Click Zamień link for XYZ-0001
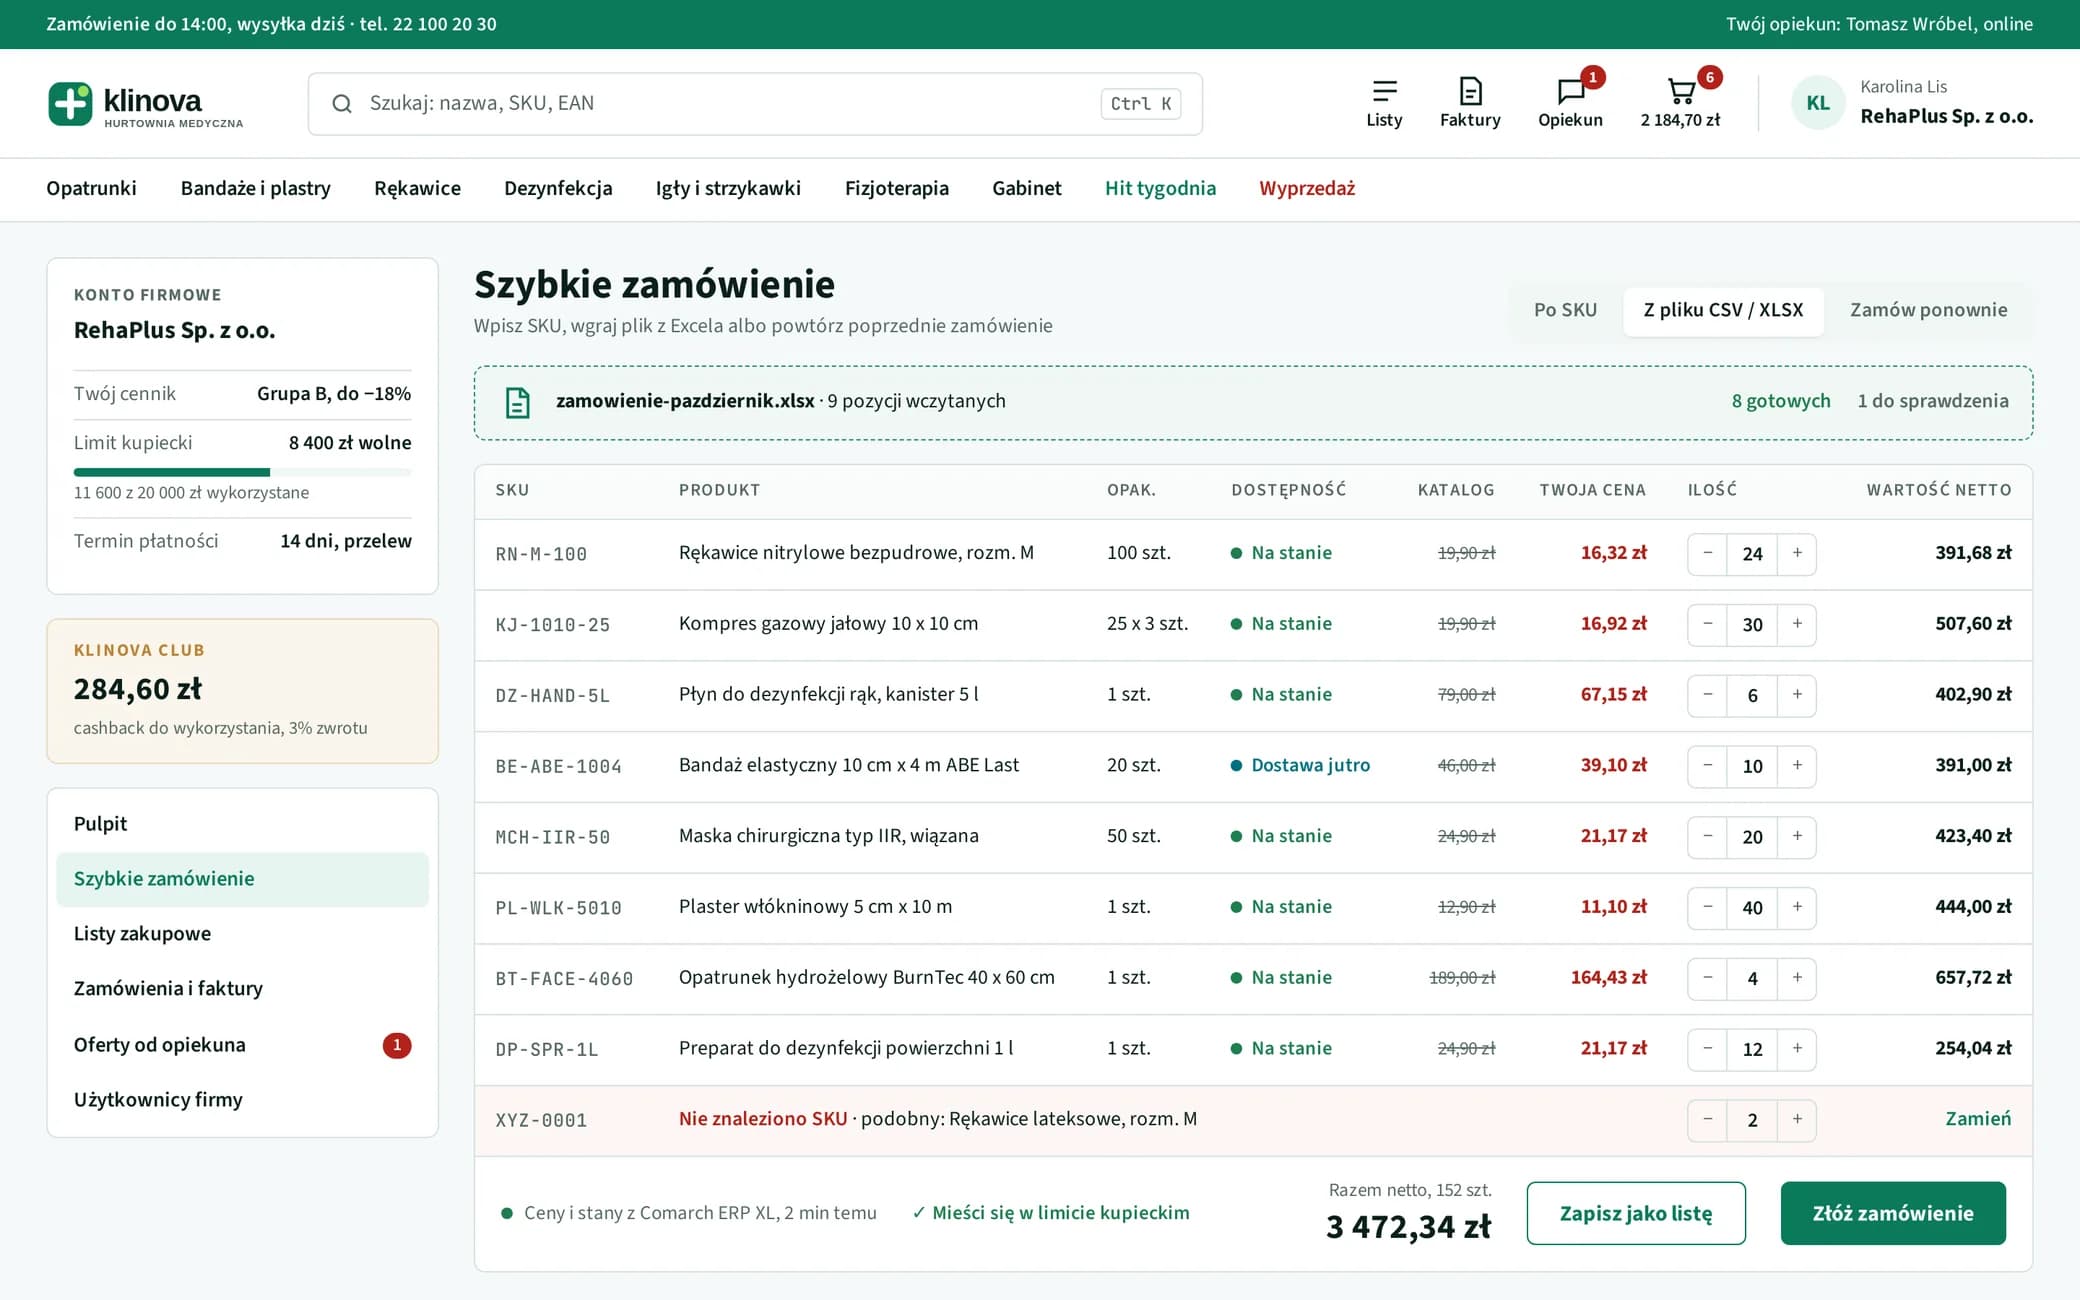2080x1300 pixels. 1978,1120
